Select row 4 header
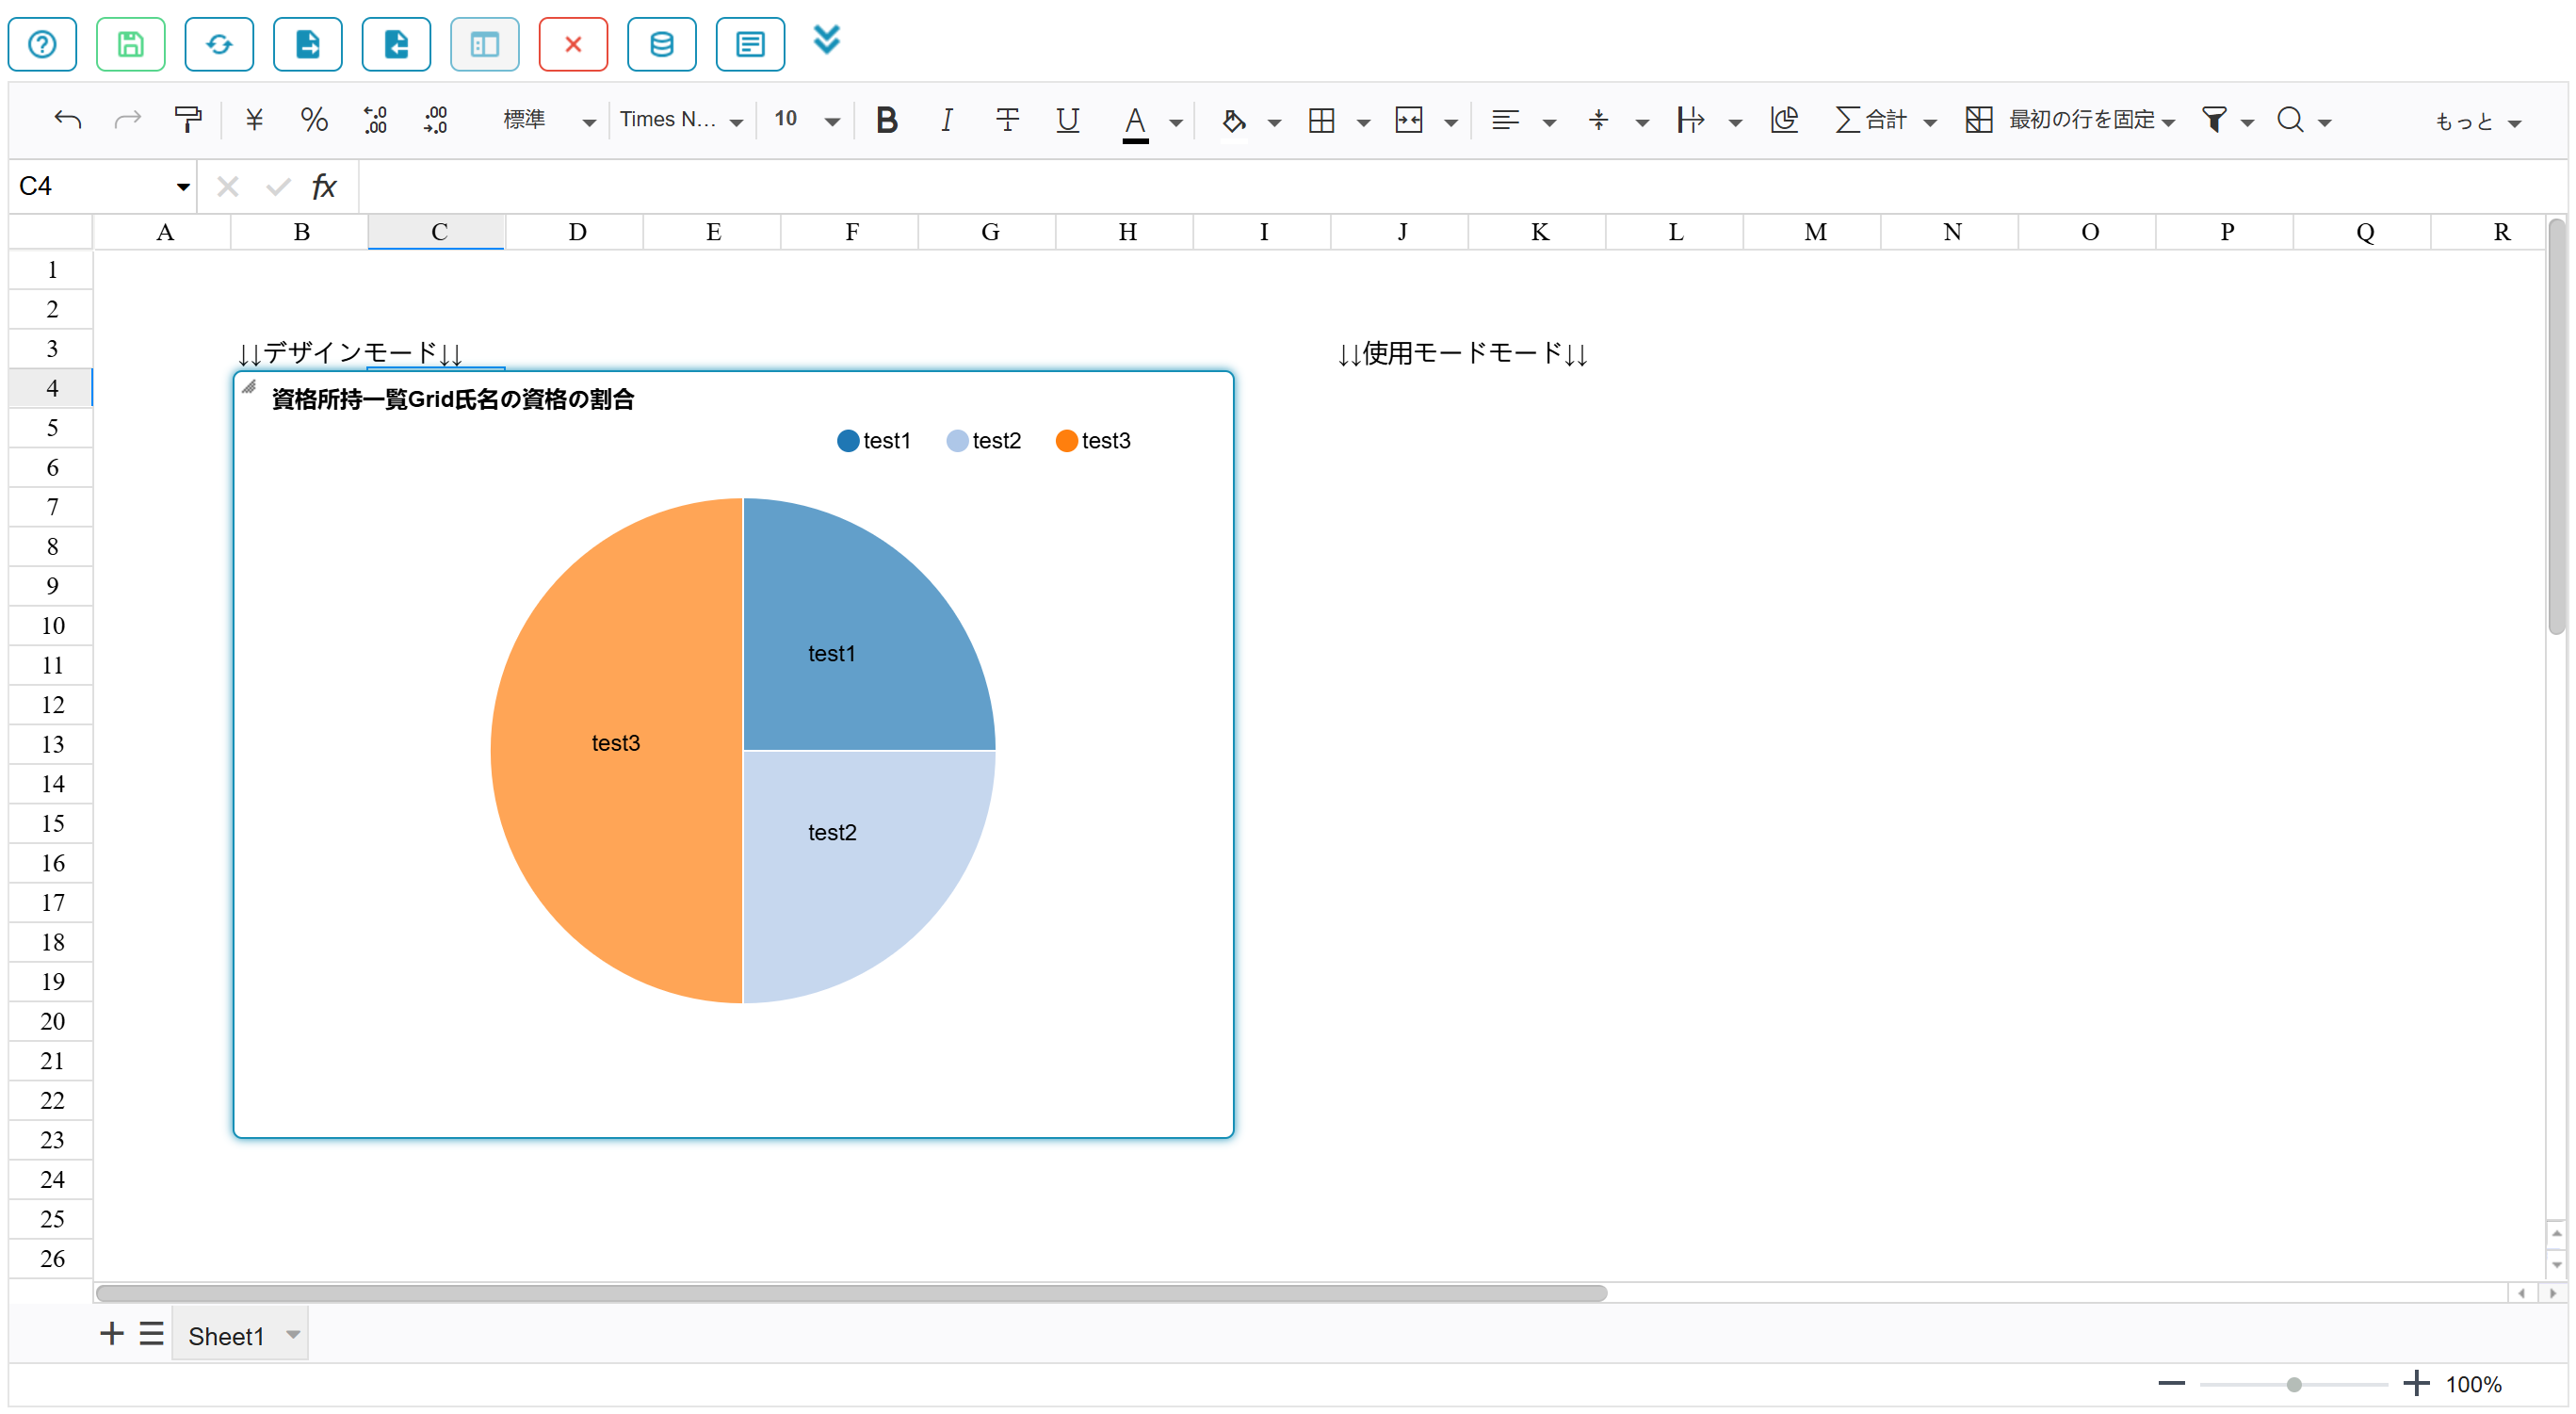2576x1414 pixels. (x=51, y=388)
